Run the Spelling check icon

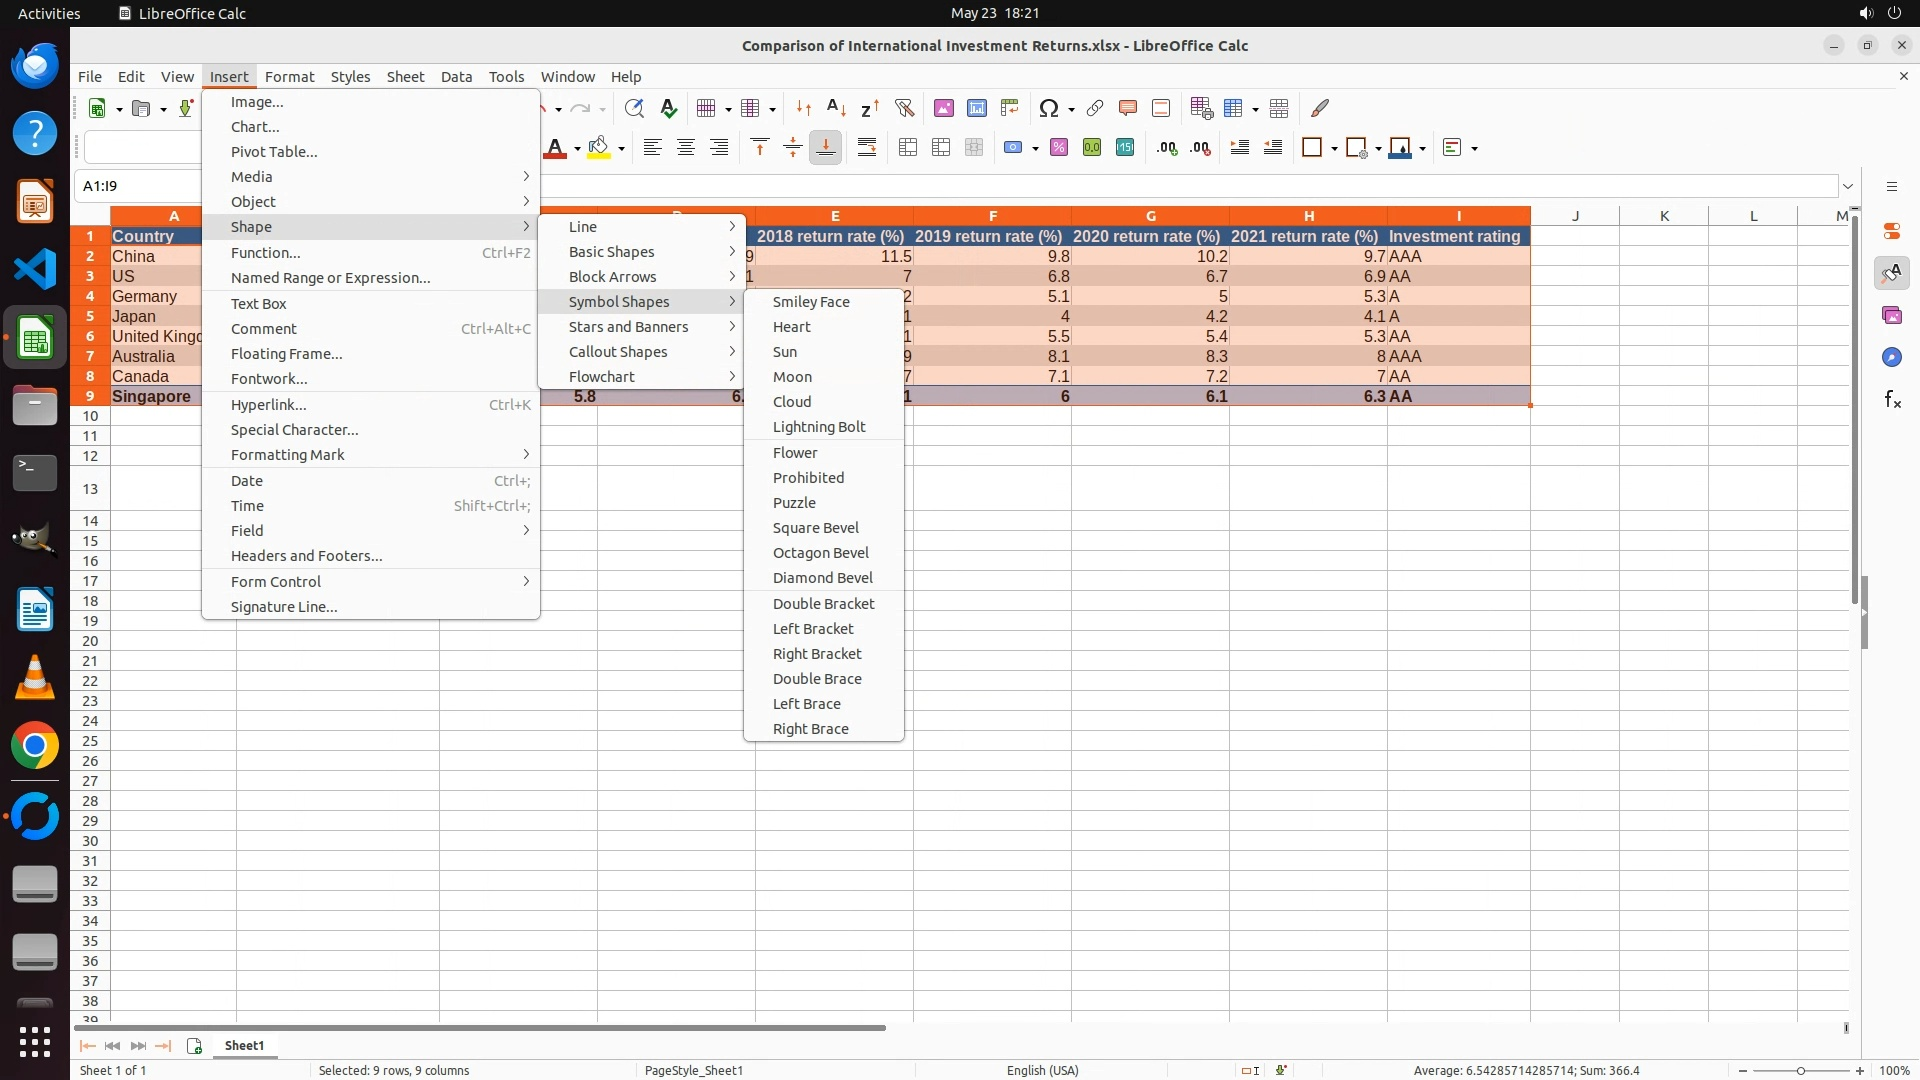click(x=669, y=108)
